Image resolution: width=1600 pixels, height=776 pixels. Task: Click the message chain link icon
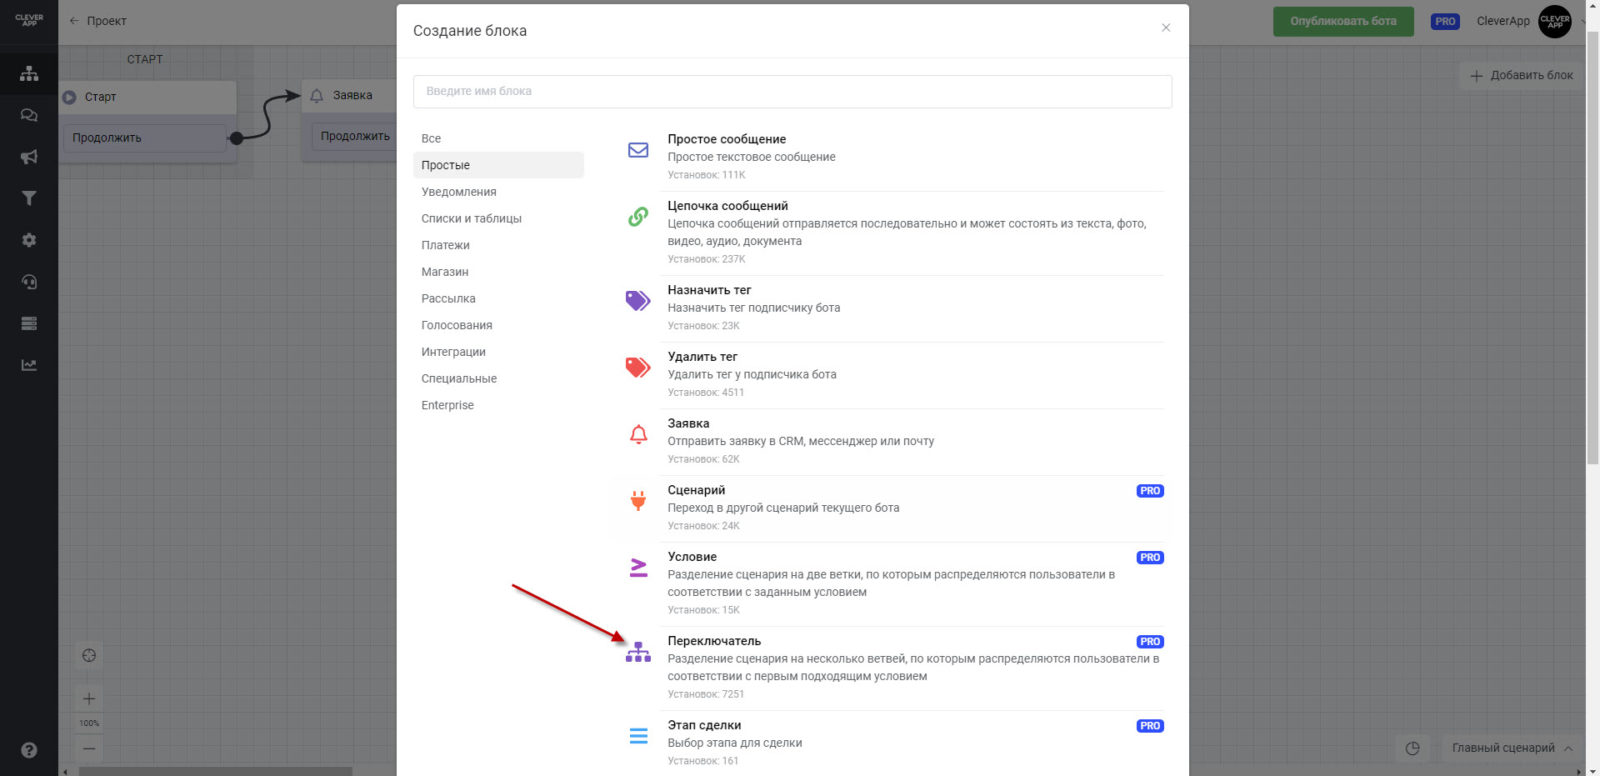[x=638, y=216]
